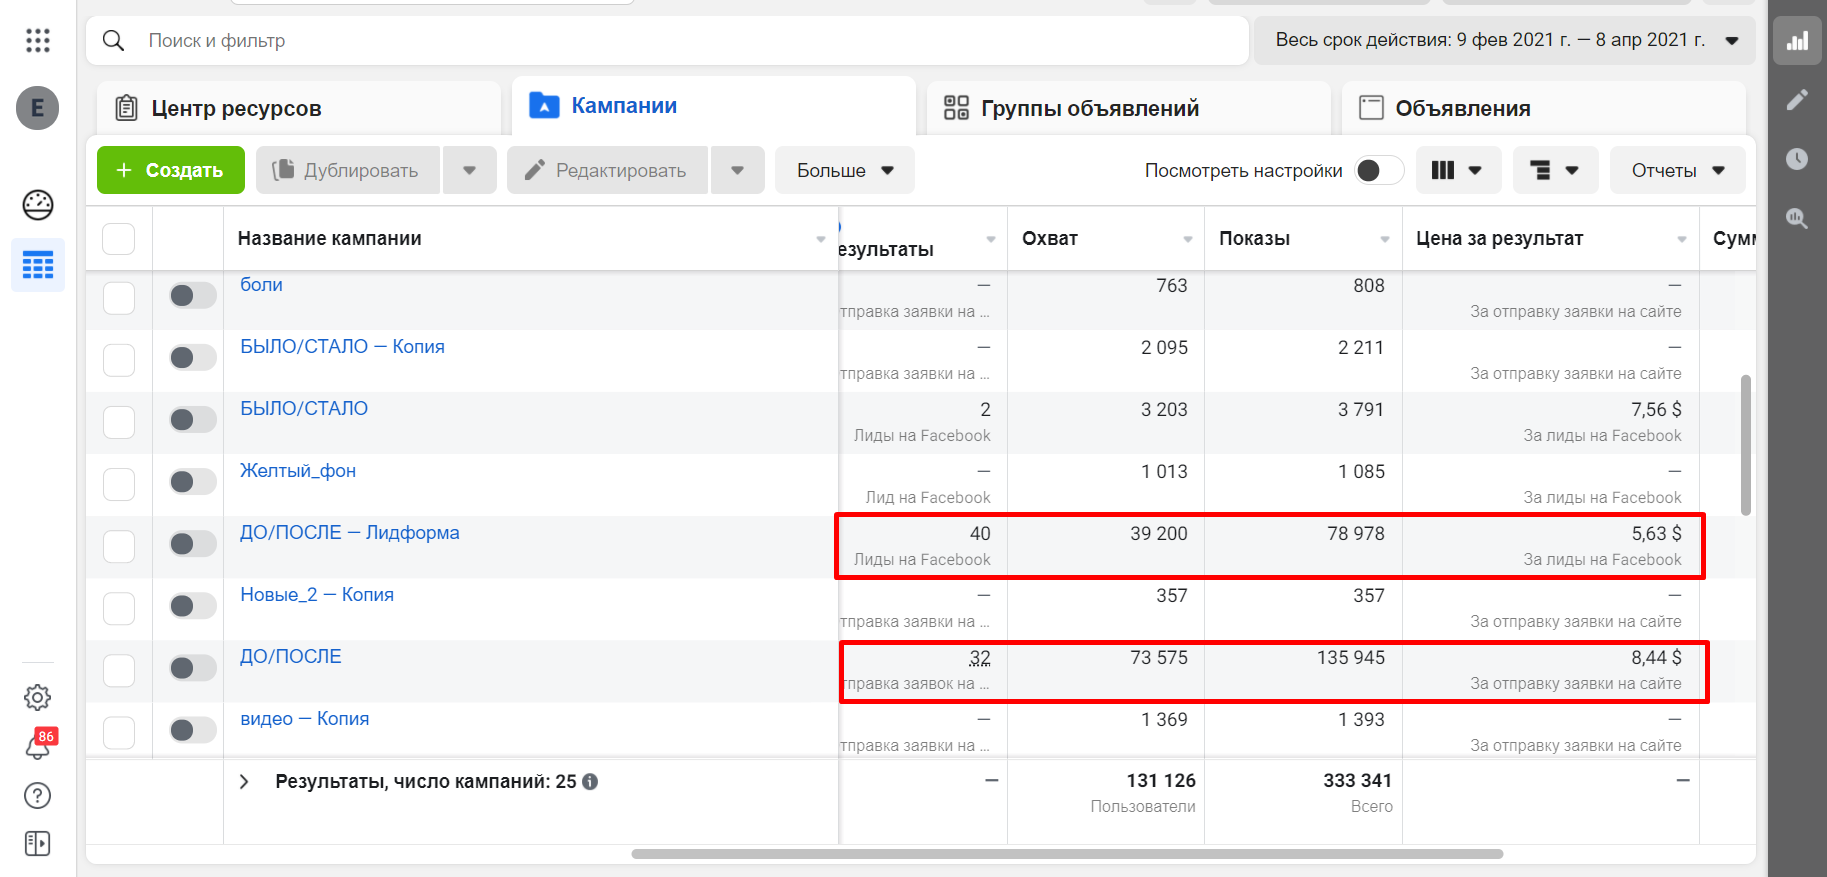Check the box for Новые_2 — Копия row
This screenshot has width=1827, height=877.
pos(119,608)
